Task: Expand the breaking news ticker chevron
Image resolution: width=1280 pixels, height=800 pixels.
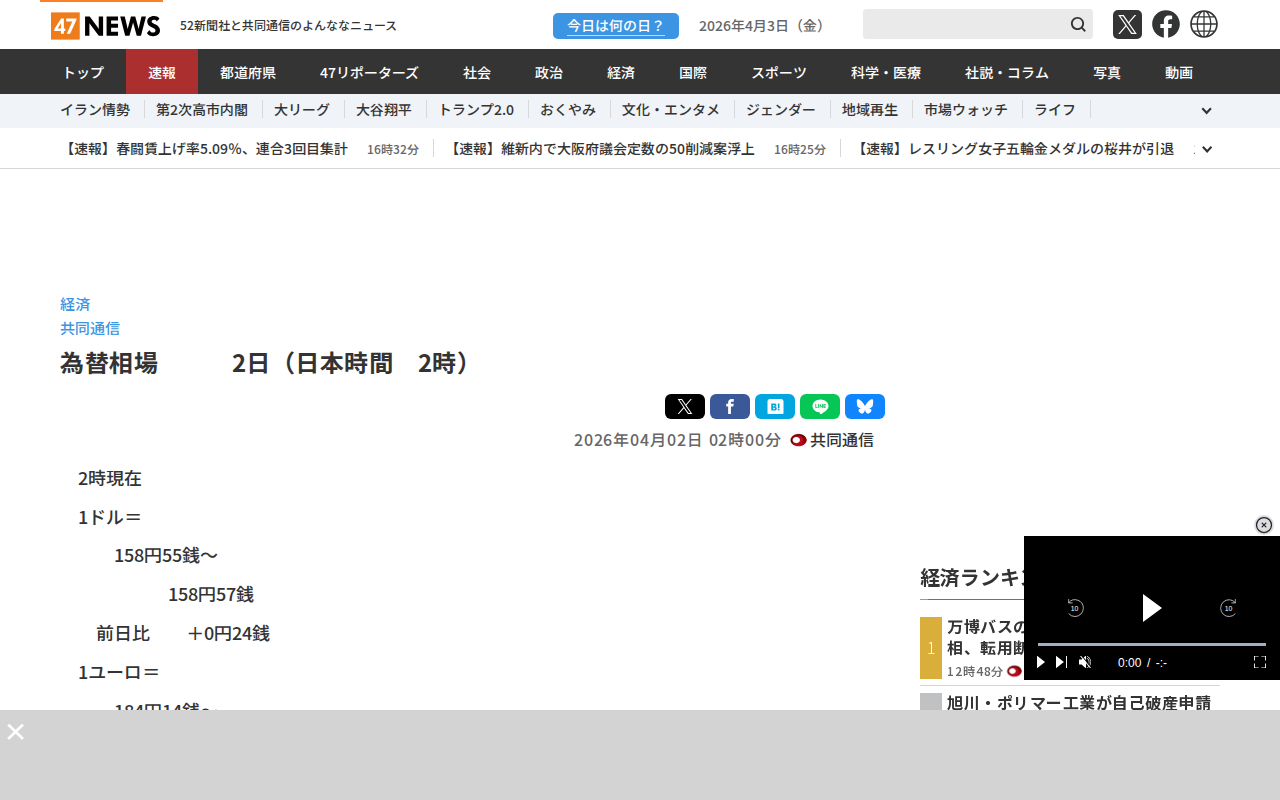Action: [x=1206, y=149]
